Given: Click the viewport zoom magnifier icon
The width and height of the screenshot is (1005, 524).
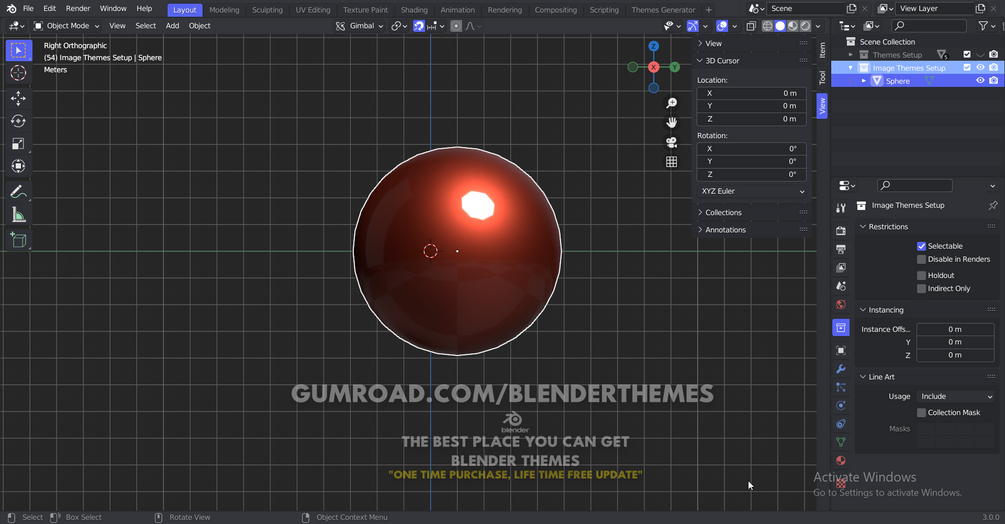Looking at the screenshot, I should (671, 103).
